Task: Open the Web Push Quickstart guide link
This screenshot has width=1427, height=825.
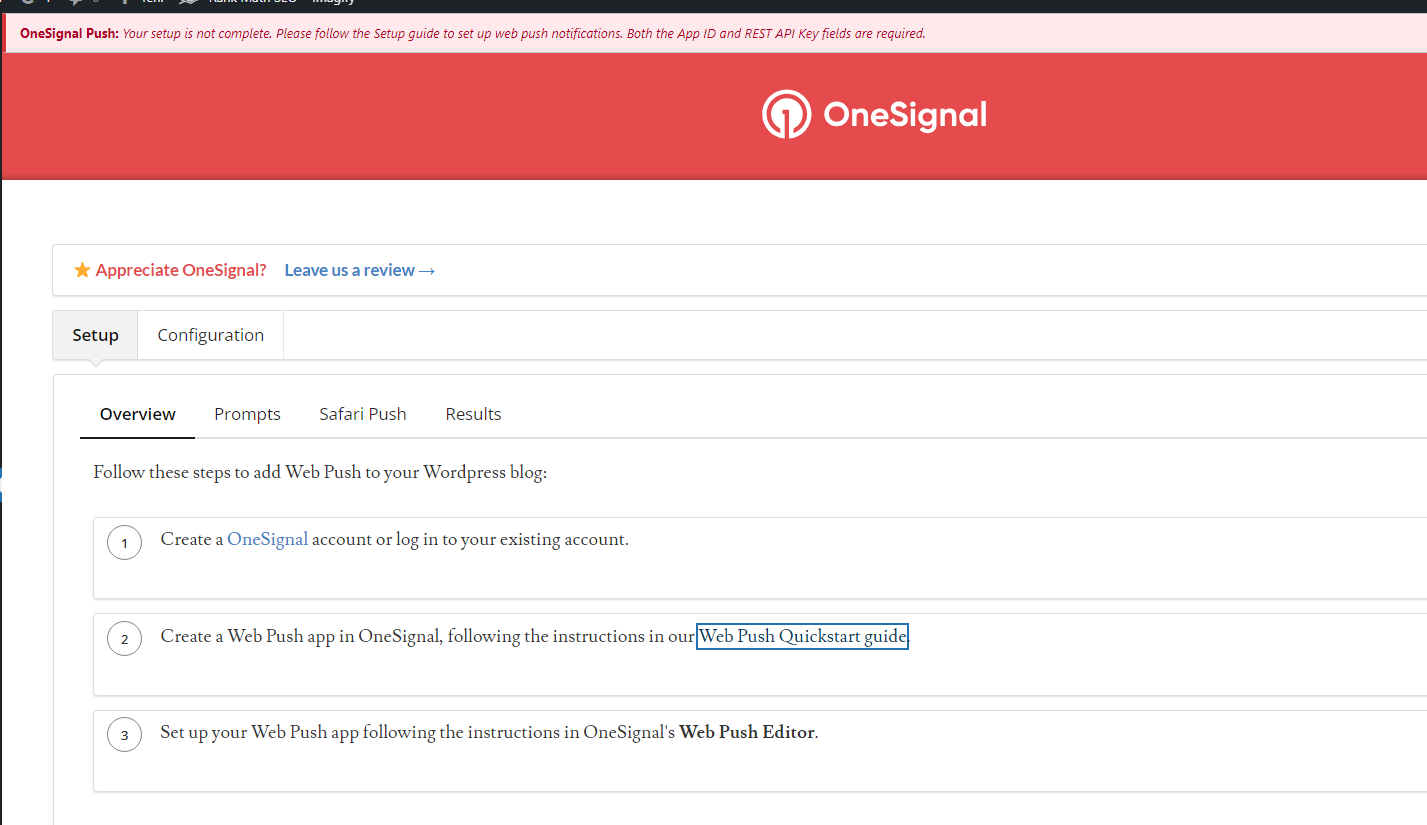Action: 802,636
